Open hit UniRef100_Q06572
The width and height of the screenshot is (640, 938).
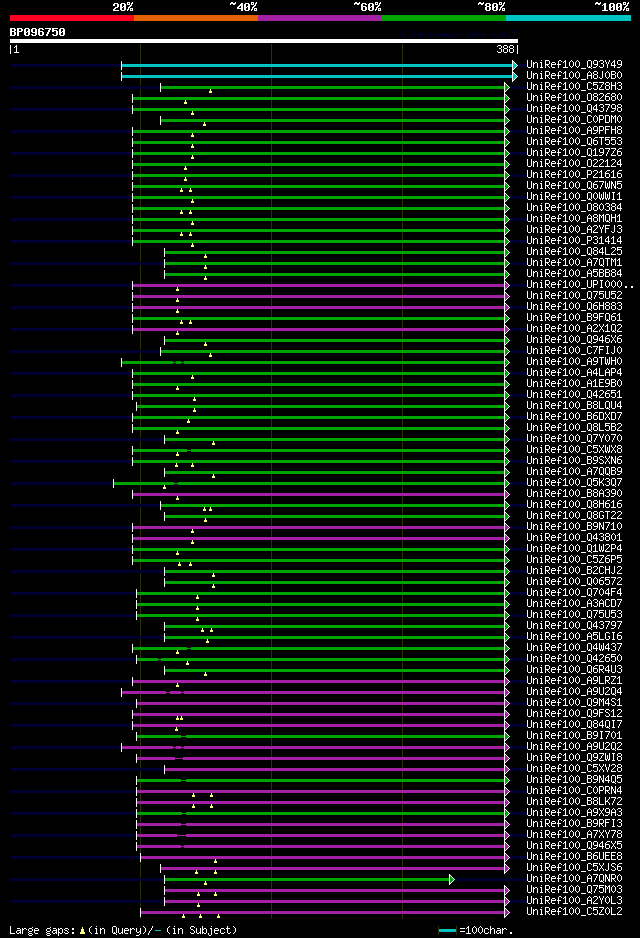(574, 581)
